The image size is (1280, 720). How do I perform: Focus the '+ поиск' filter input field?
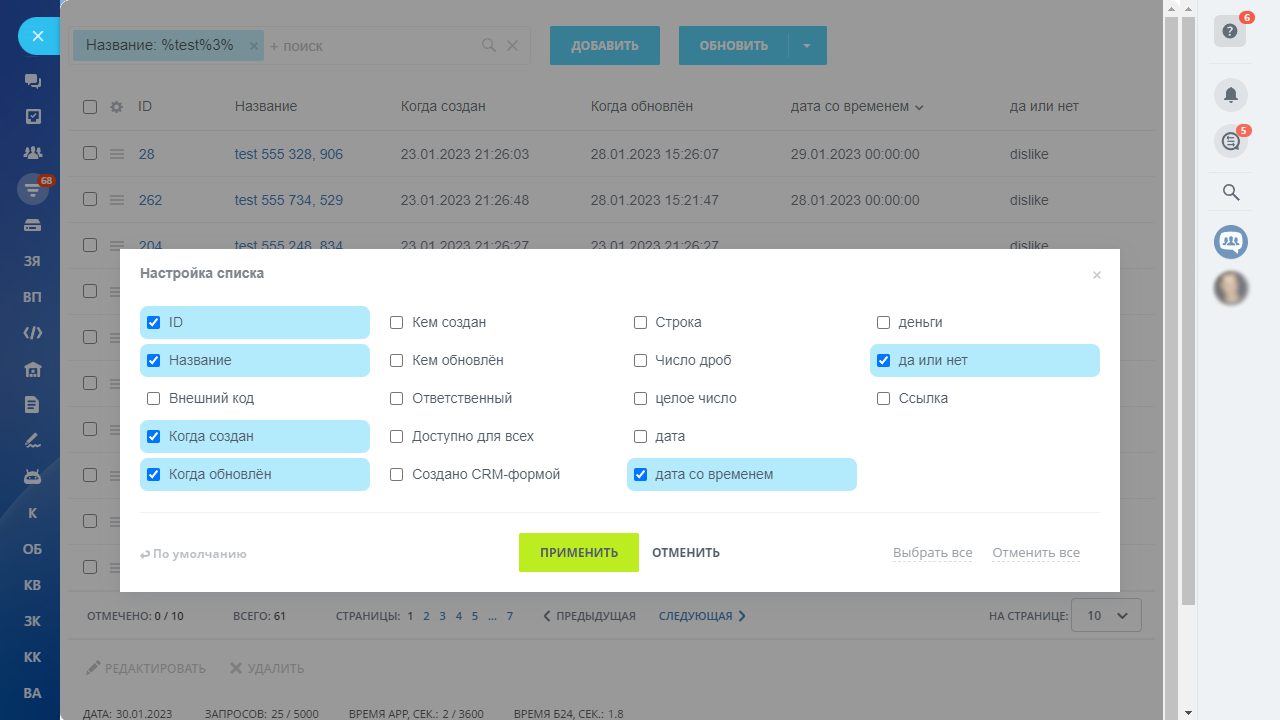(370, 46)
